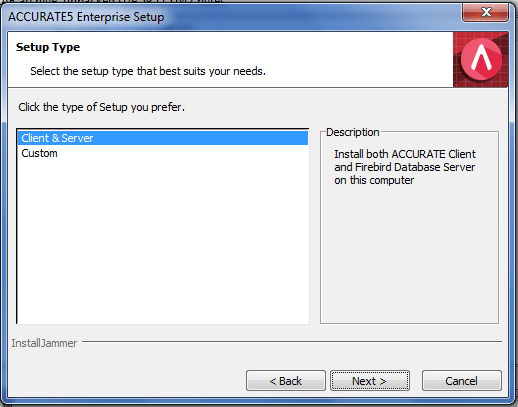
Task: Click the red ACCURATE logo icon
Action: [x=480, y=59]
